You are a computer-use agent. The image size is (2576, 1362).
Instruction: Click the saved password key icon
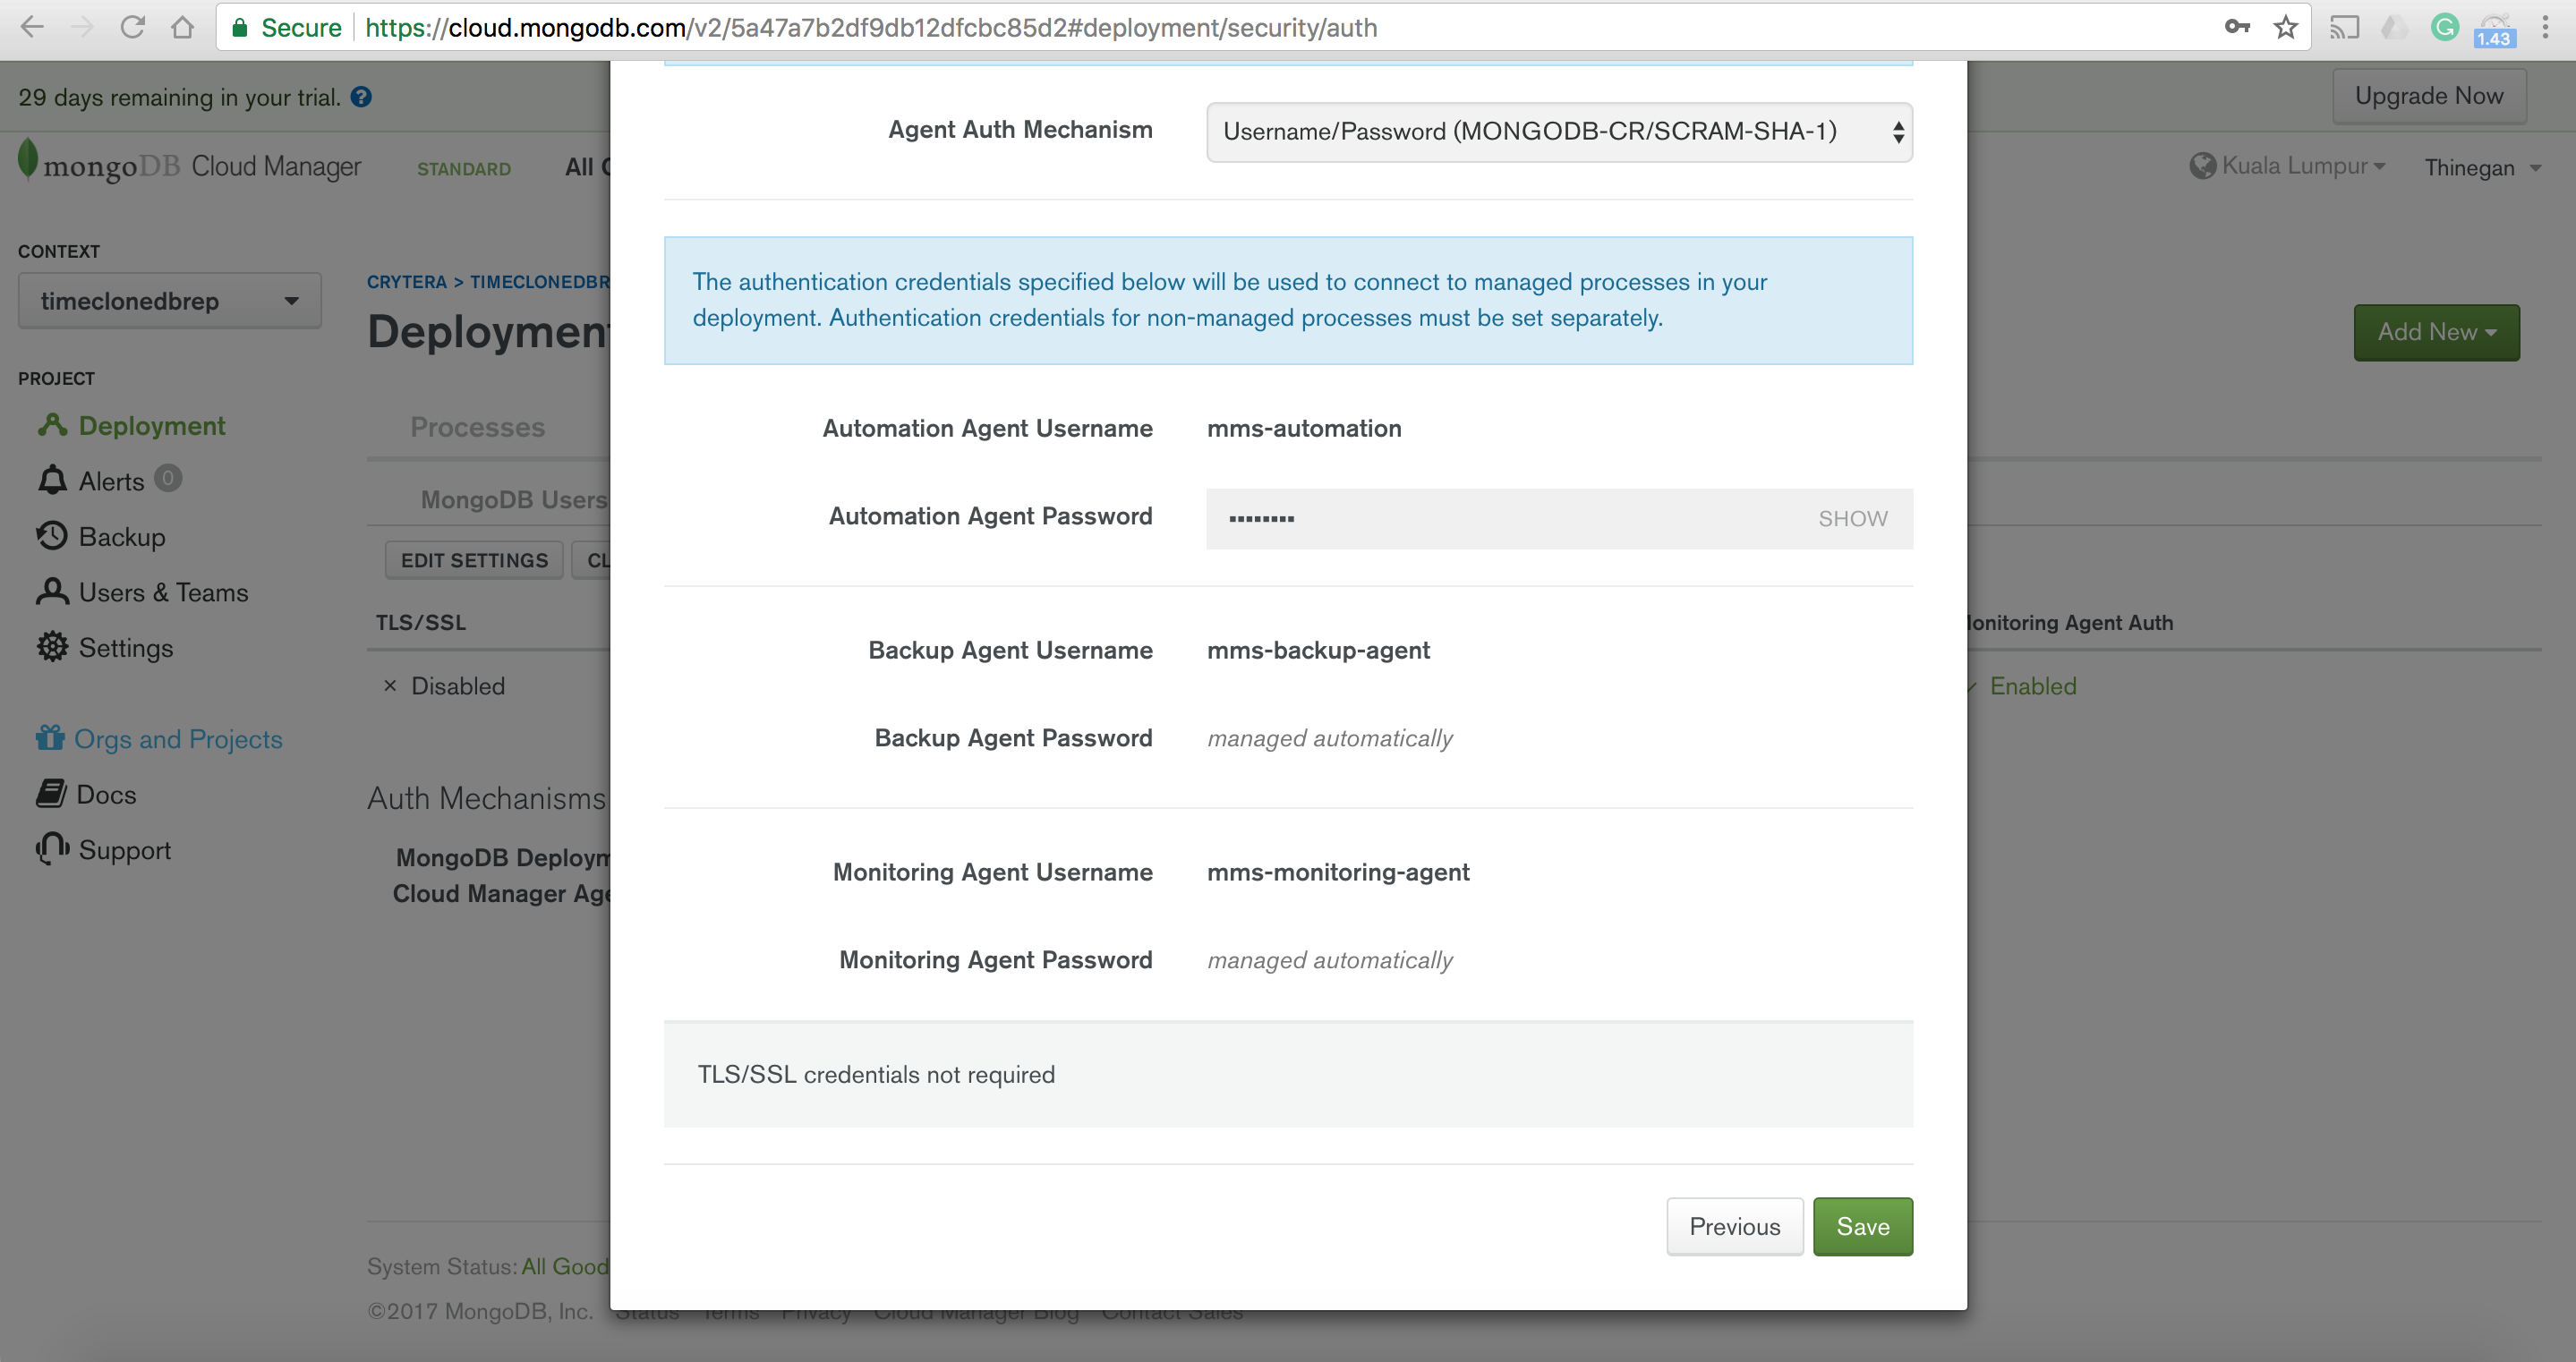(x=2237, y=27)
